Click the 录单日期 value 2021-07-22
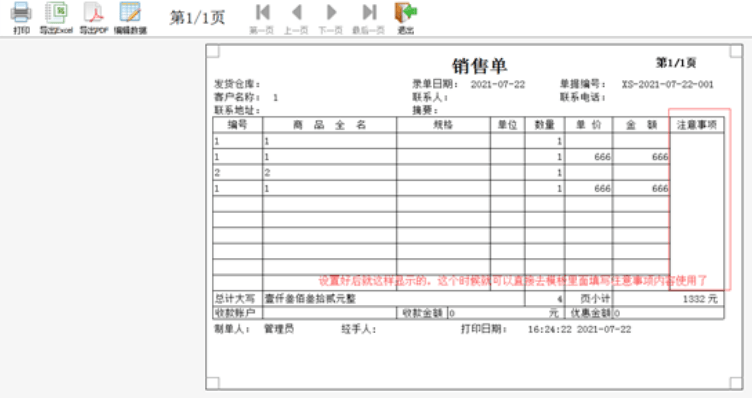The image size is (752, 398). coord(497,84)
